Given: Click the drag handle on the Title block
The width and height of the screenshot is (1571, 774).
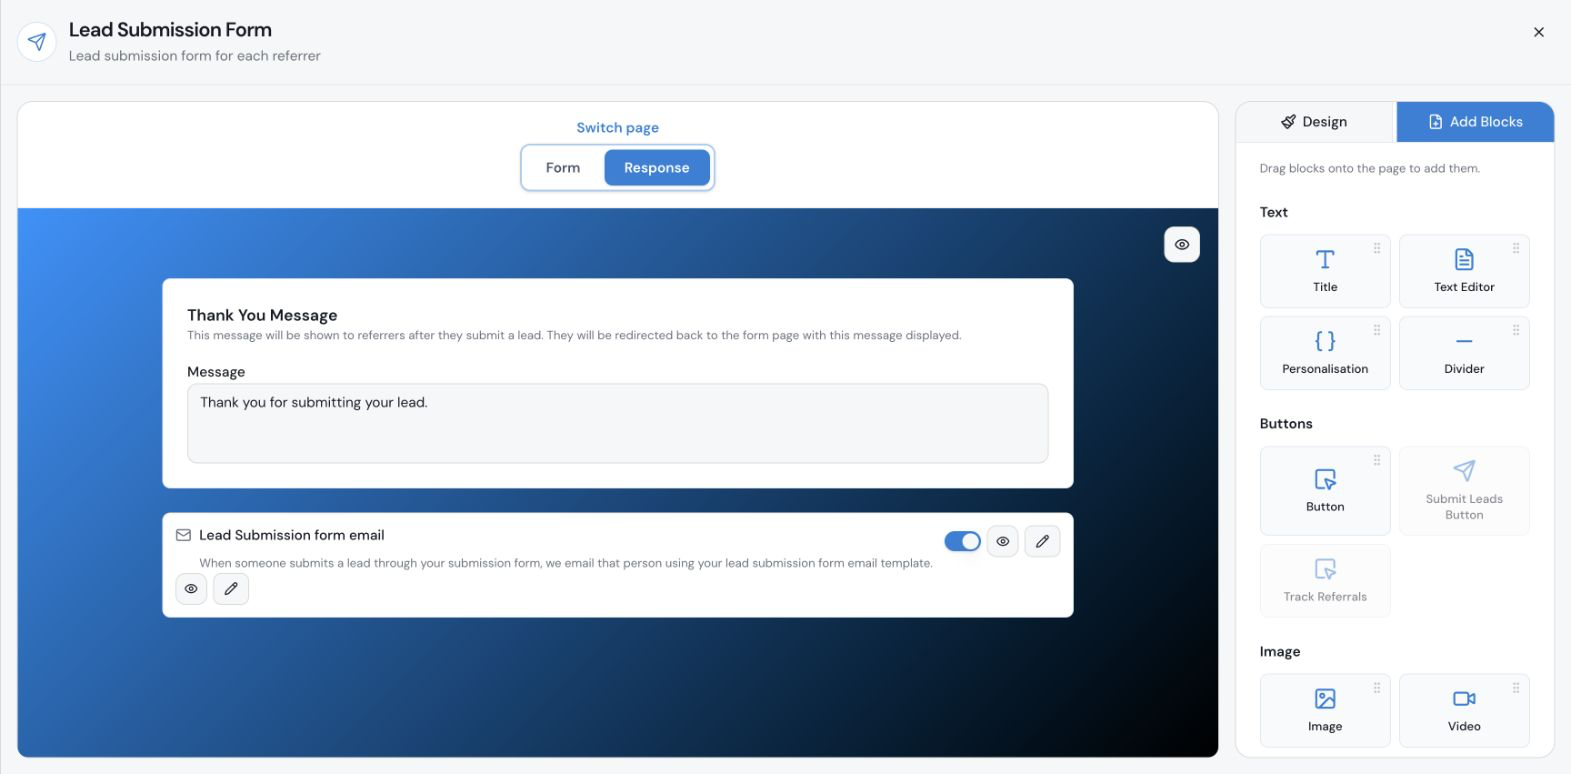Looking at the screenshot, I should 1377,248.
